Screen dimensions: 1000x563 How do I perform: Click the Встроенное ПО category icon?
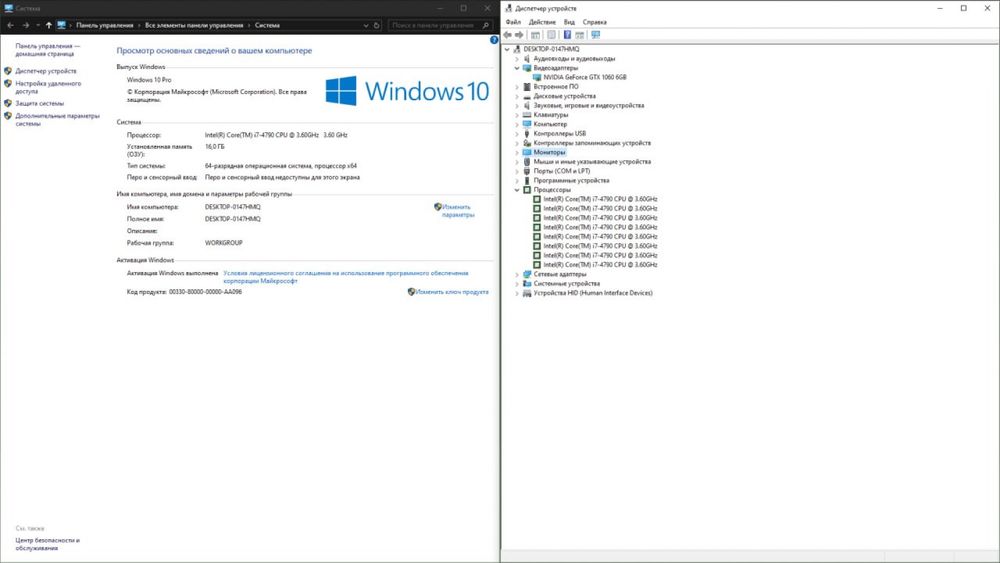point(527,87)
